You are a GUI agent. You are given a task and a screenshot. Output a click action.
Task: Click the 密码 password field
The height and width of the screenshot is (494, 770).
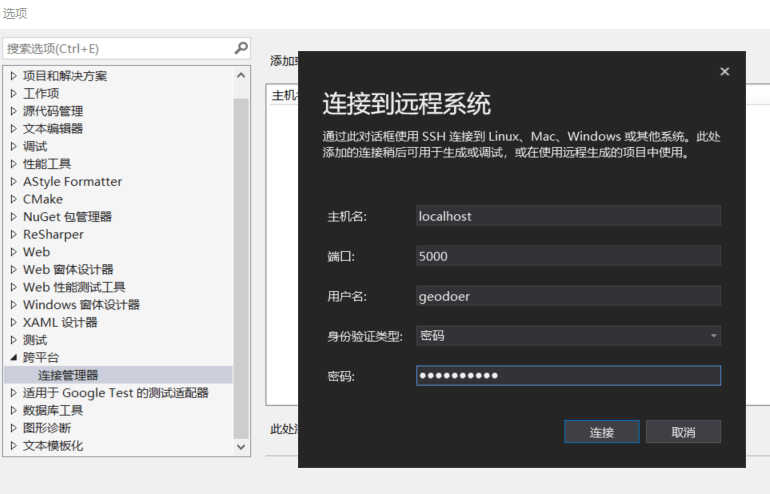tap(568, 376)
